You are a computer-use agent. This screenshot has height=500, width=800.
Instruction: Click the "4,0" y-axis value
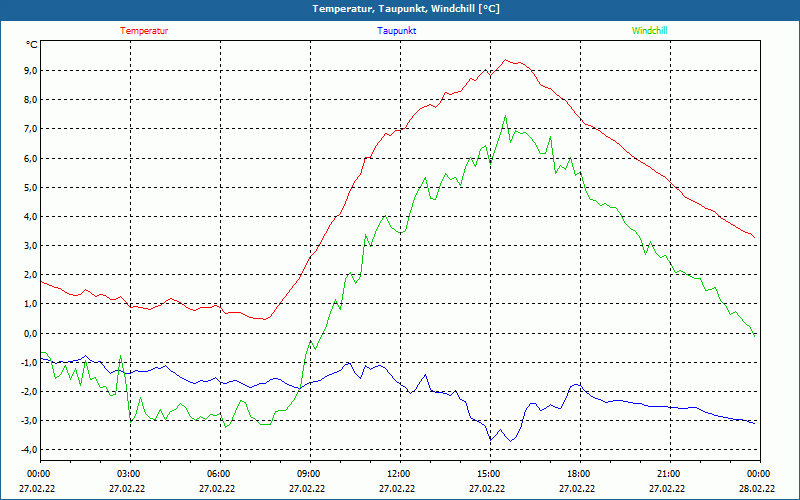[x=30, y=216]
